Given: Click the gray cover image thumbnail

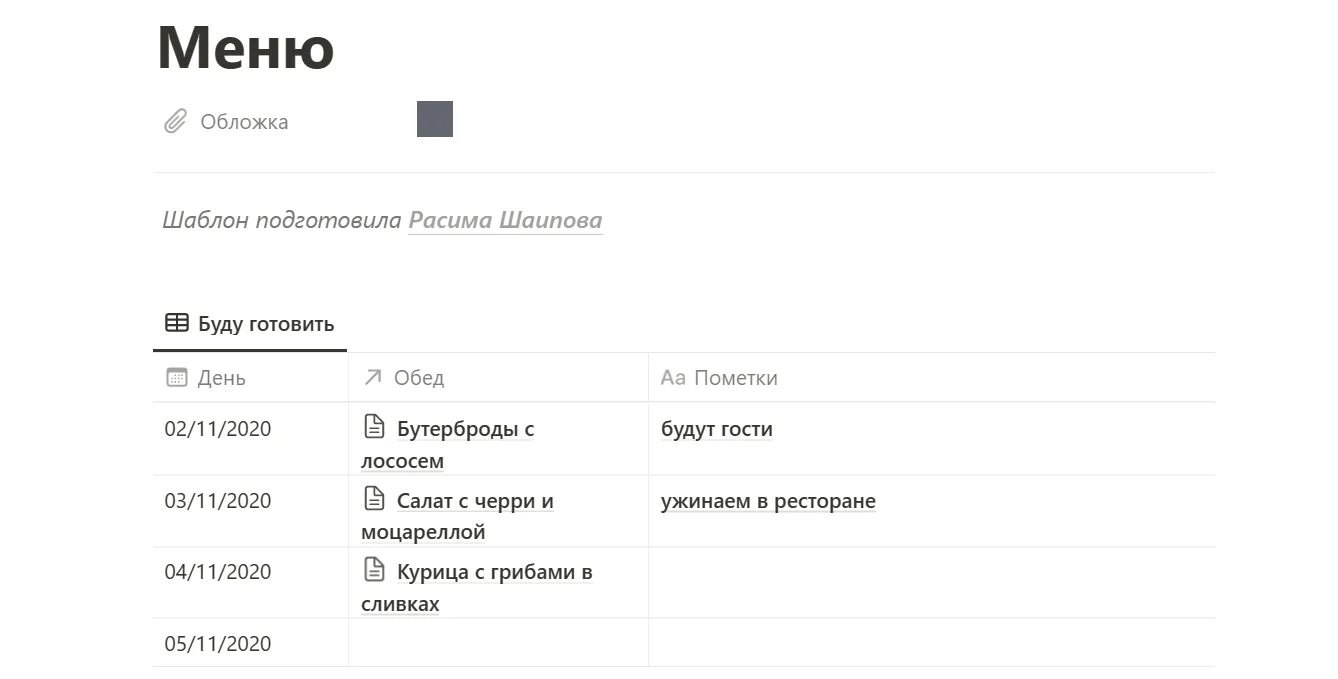Looking at the screenshot, I should 435,119.
